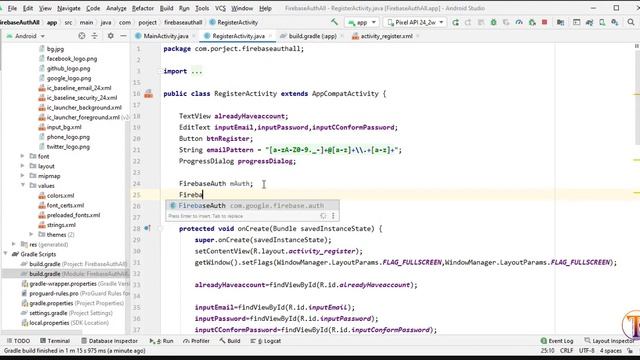Click the red Stop button icon
The image size is (640, 360).
coord(544,22)
